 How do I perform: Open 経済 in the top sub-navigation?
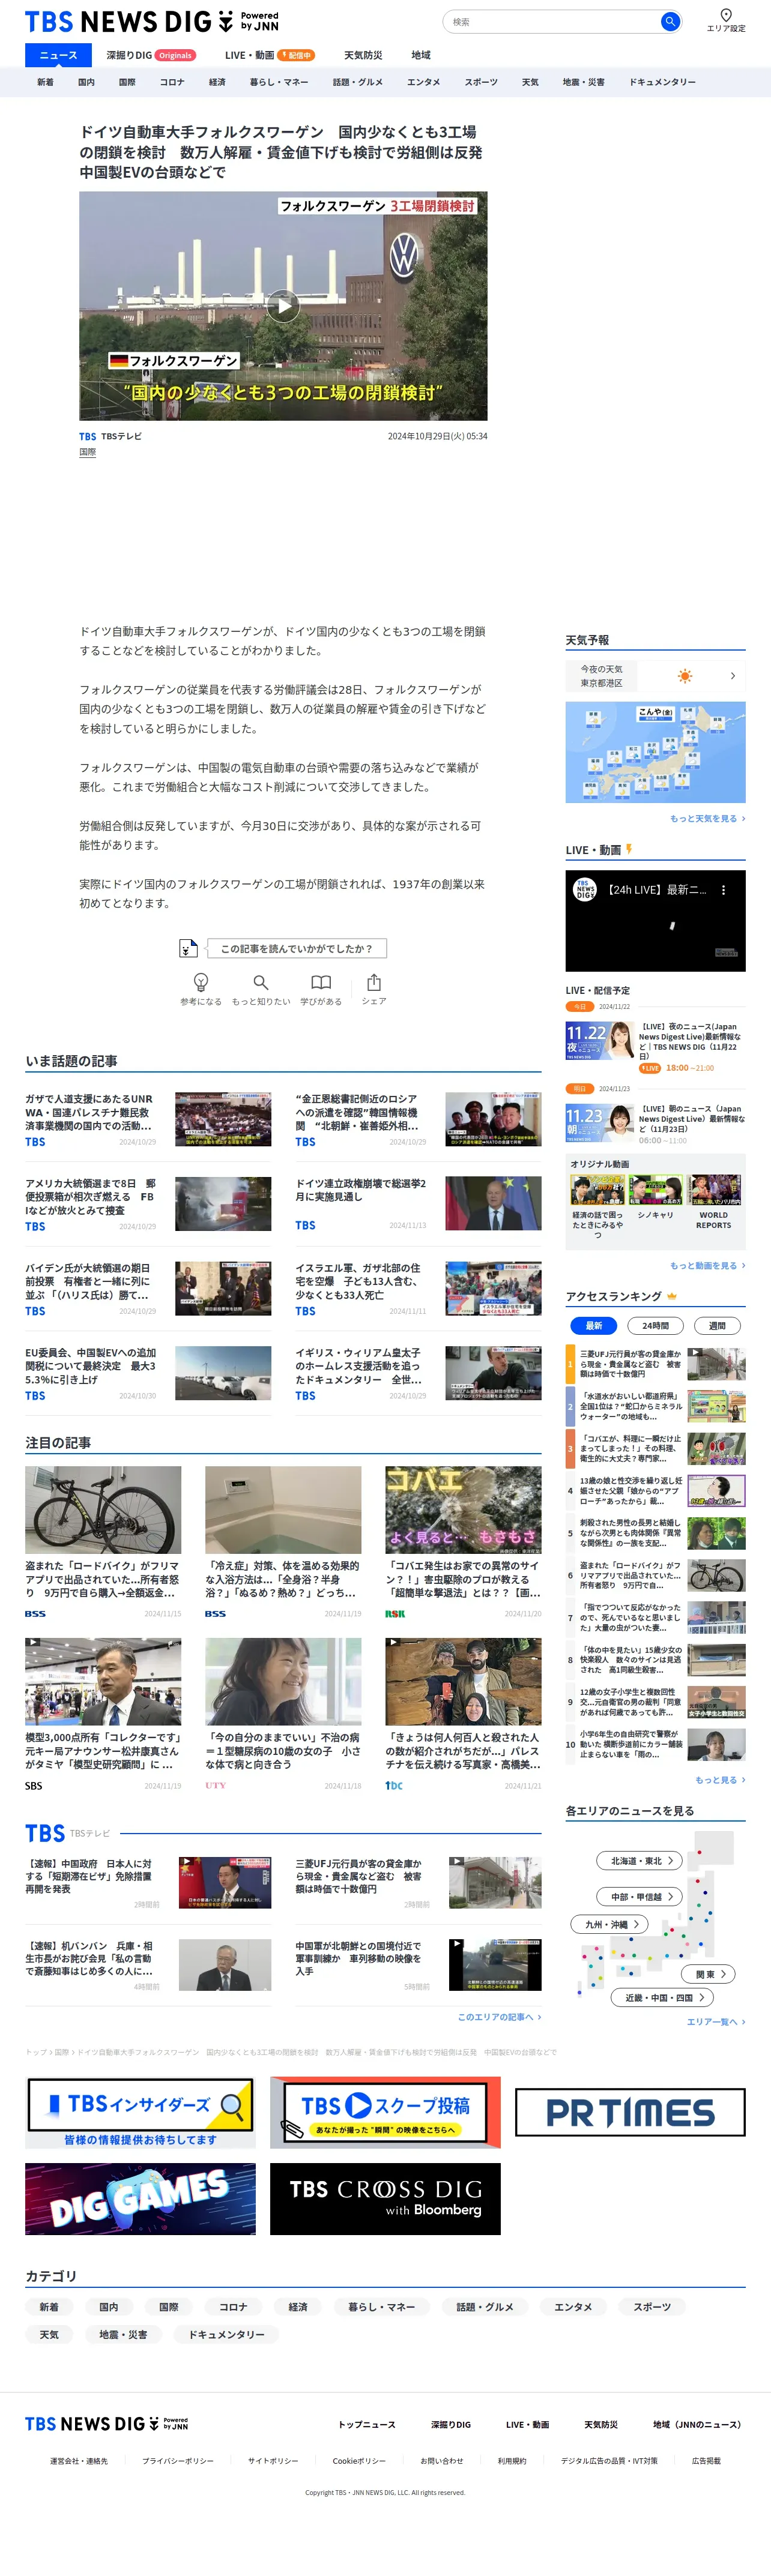click(217, 82)
